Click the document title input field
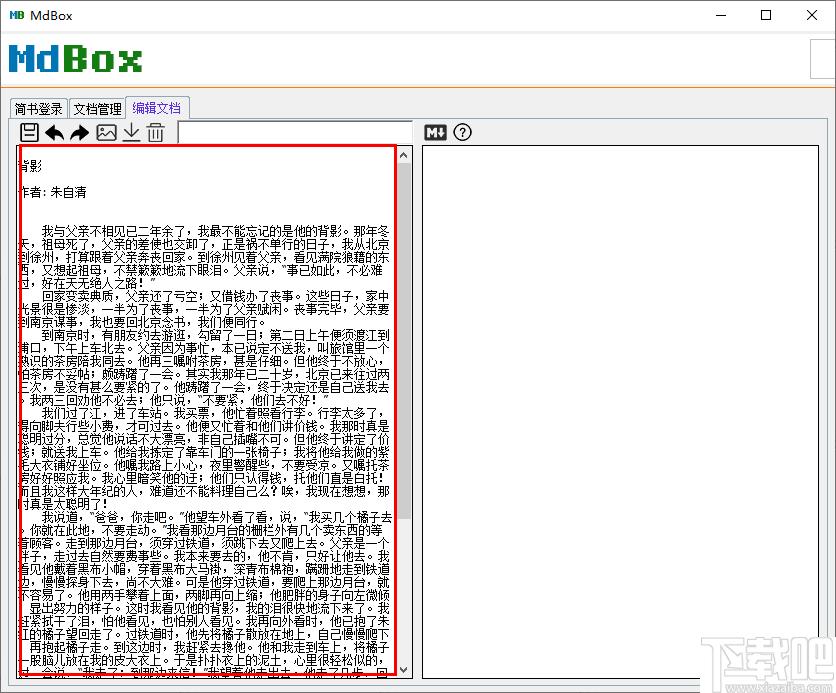This screenshot has width=836, height=693. coord(295,133)
